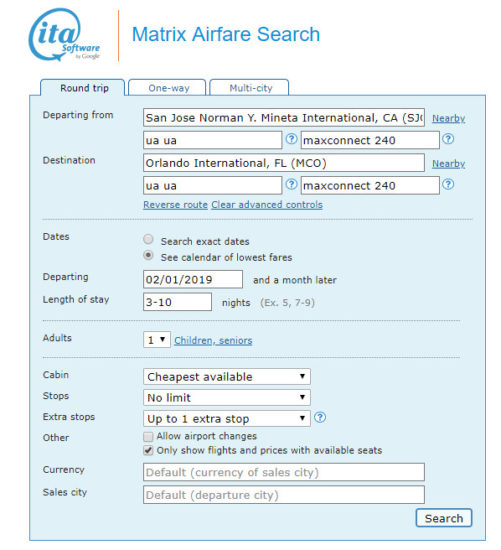Select See calendar of lowest fares
Screen dimensions: 501x550
[x=148, y=255]
